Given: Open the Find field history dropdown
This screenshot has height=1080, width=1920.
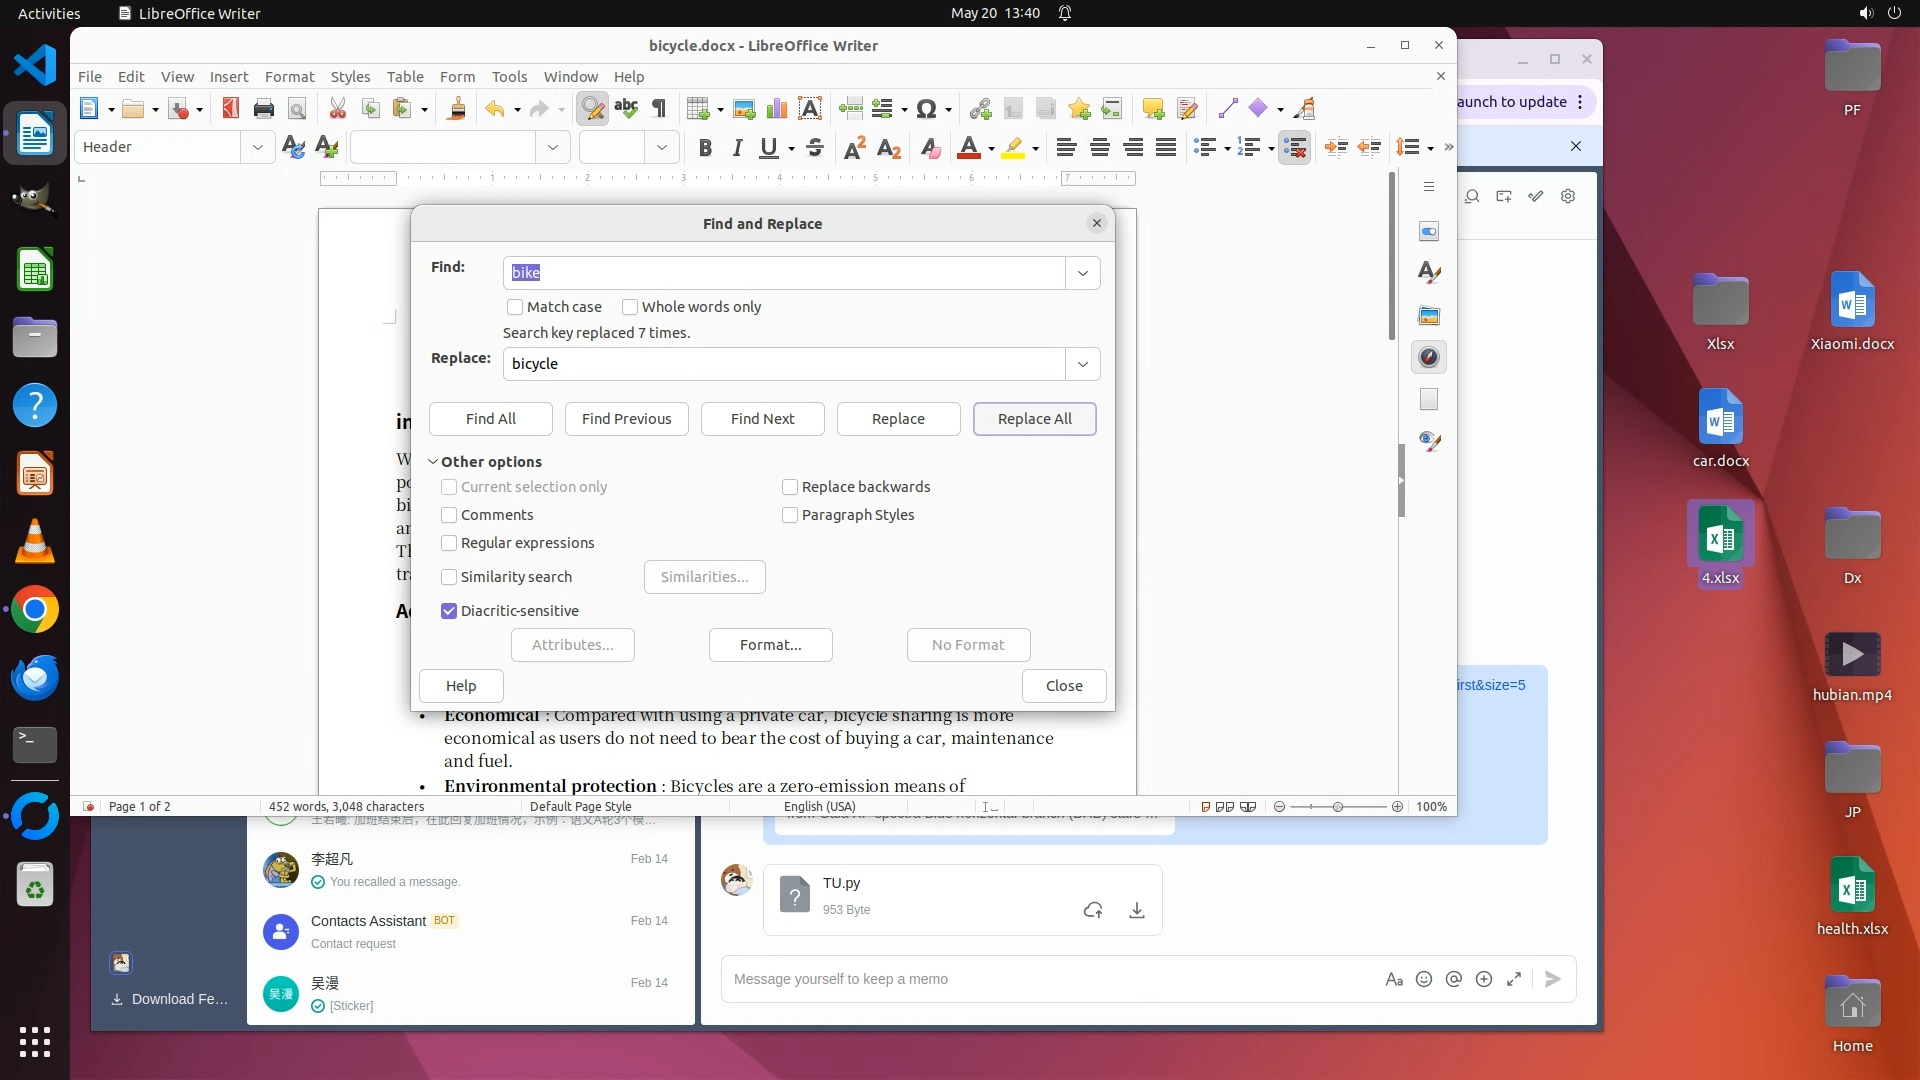Looking at the screenshot, I should pyautogui.click(x=1082, y=273).
